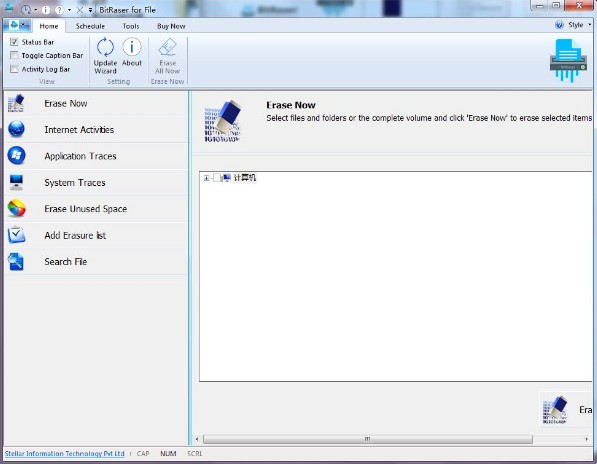Click the help question mark icon in title bar
This screenshot has height=464, width=597.
59,10
